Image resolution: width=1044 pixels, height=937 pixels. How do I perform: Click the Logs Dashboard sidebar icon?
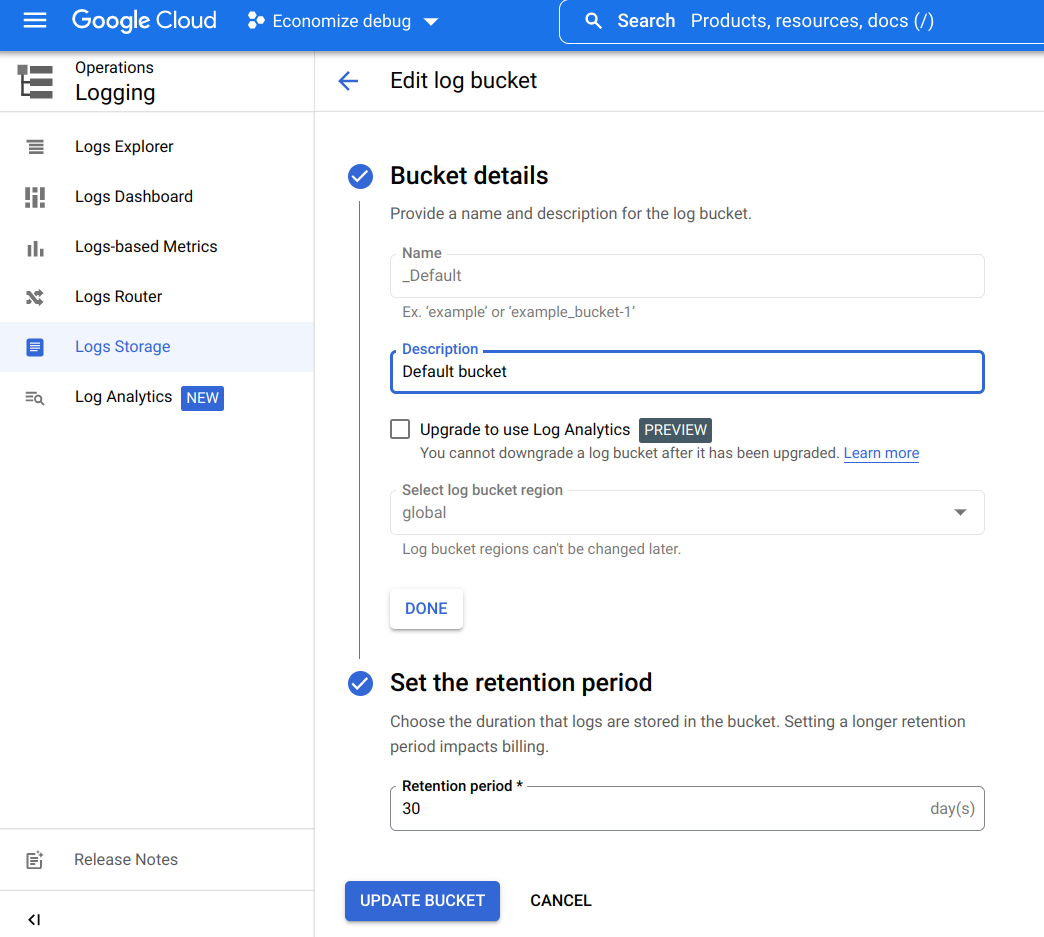pos(35,197)
